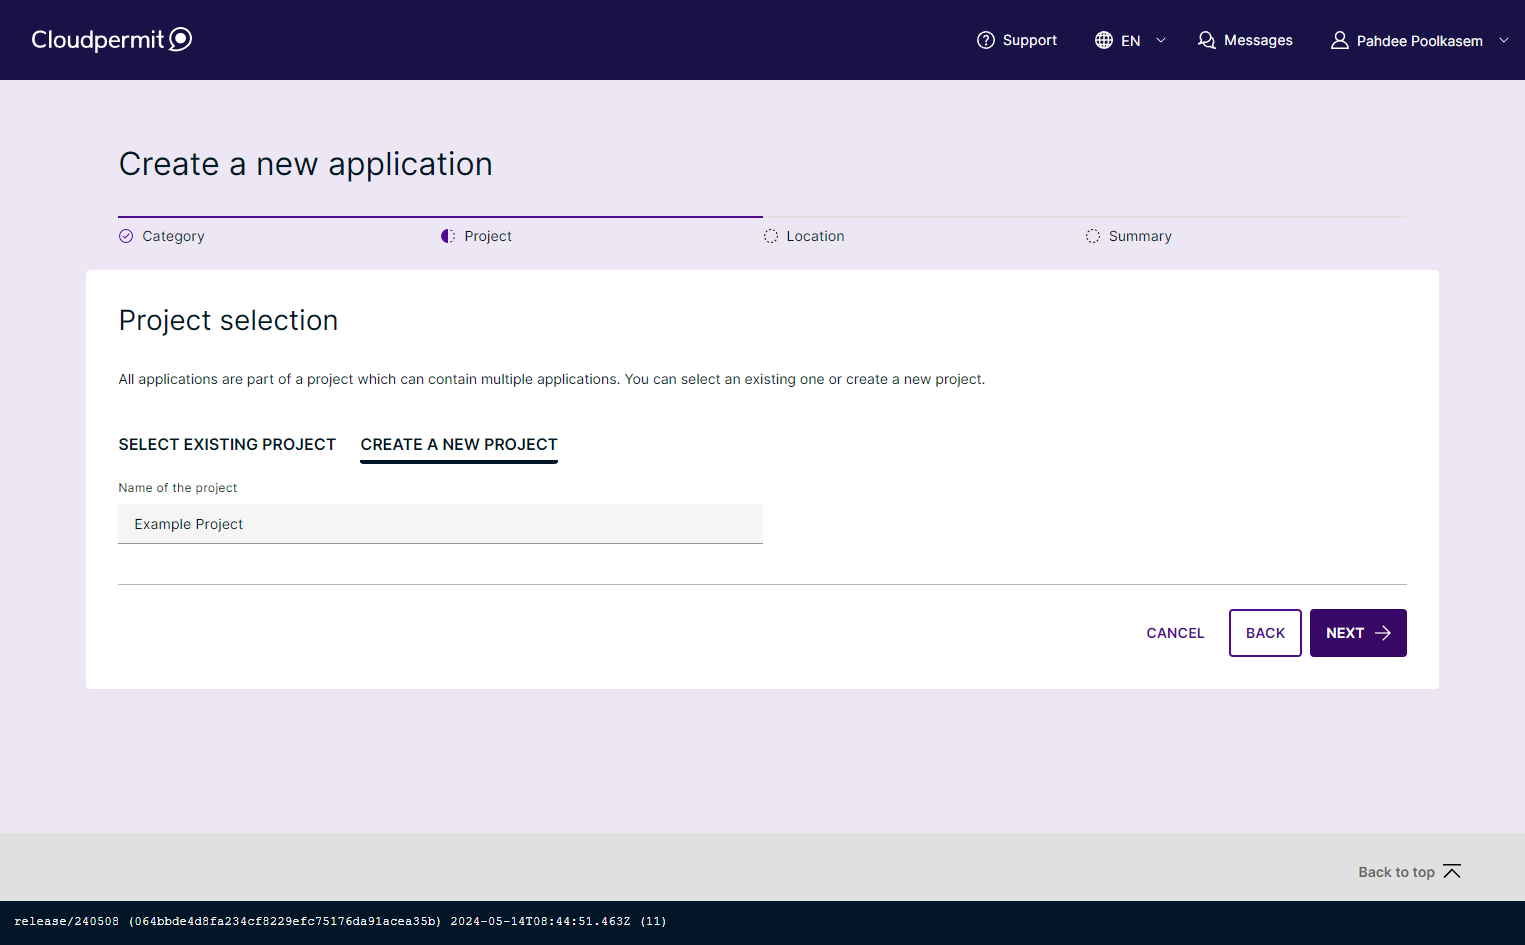
Task: Click the globe language icon
Action: coord(1104,40)
